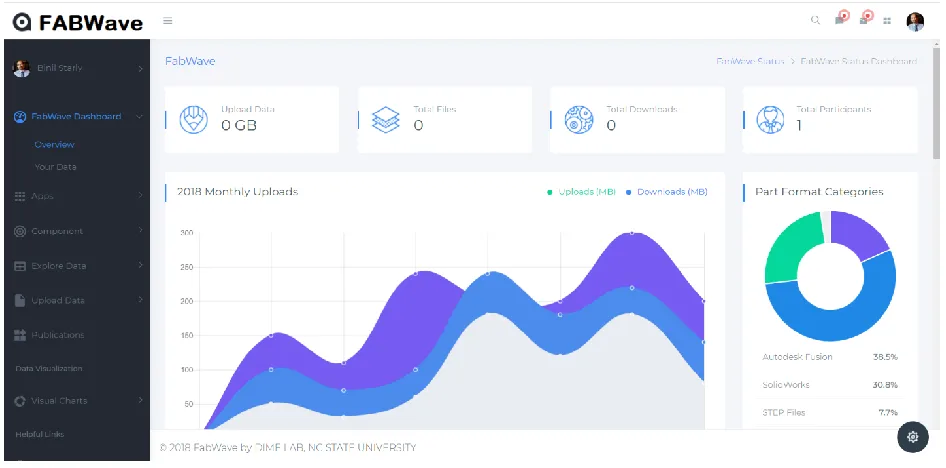This screenshot has width=946, height=468.
Task: Click the Upload Data pencil-cup card icon
Action: (x=194, y=119)
